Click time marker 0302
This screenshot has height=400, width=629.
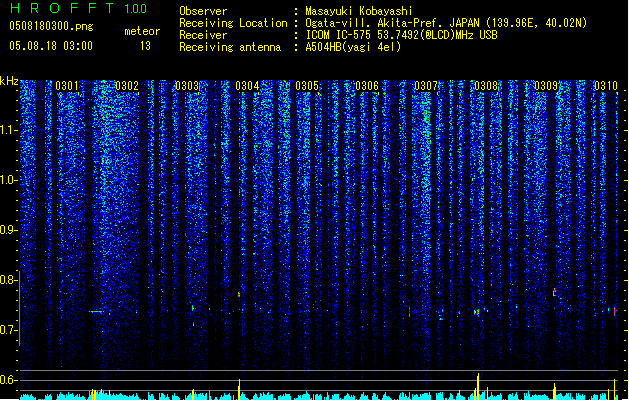pos(127,86)
